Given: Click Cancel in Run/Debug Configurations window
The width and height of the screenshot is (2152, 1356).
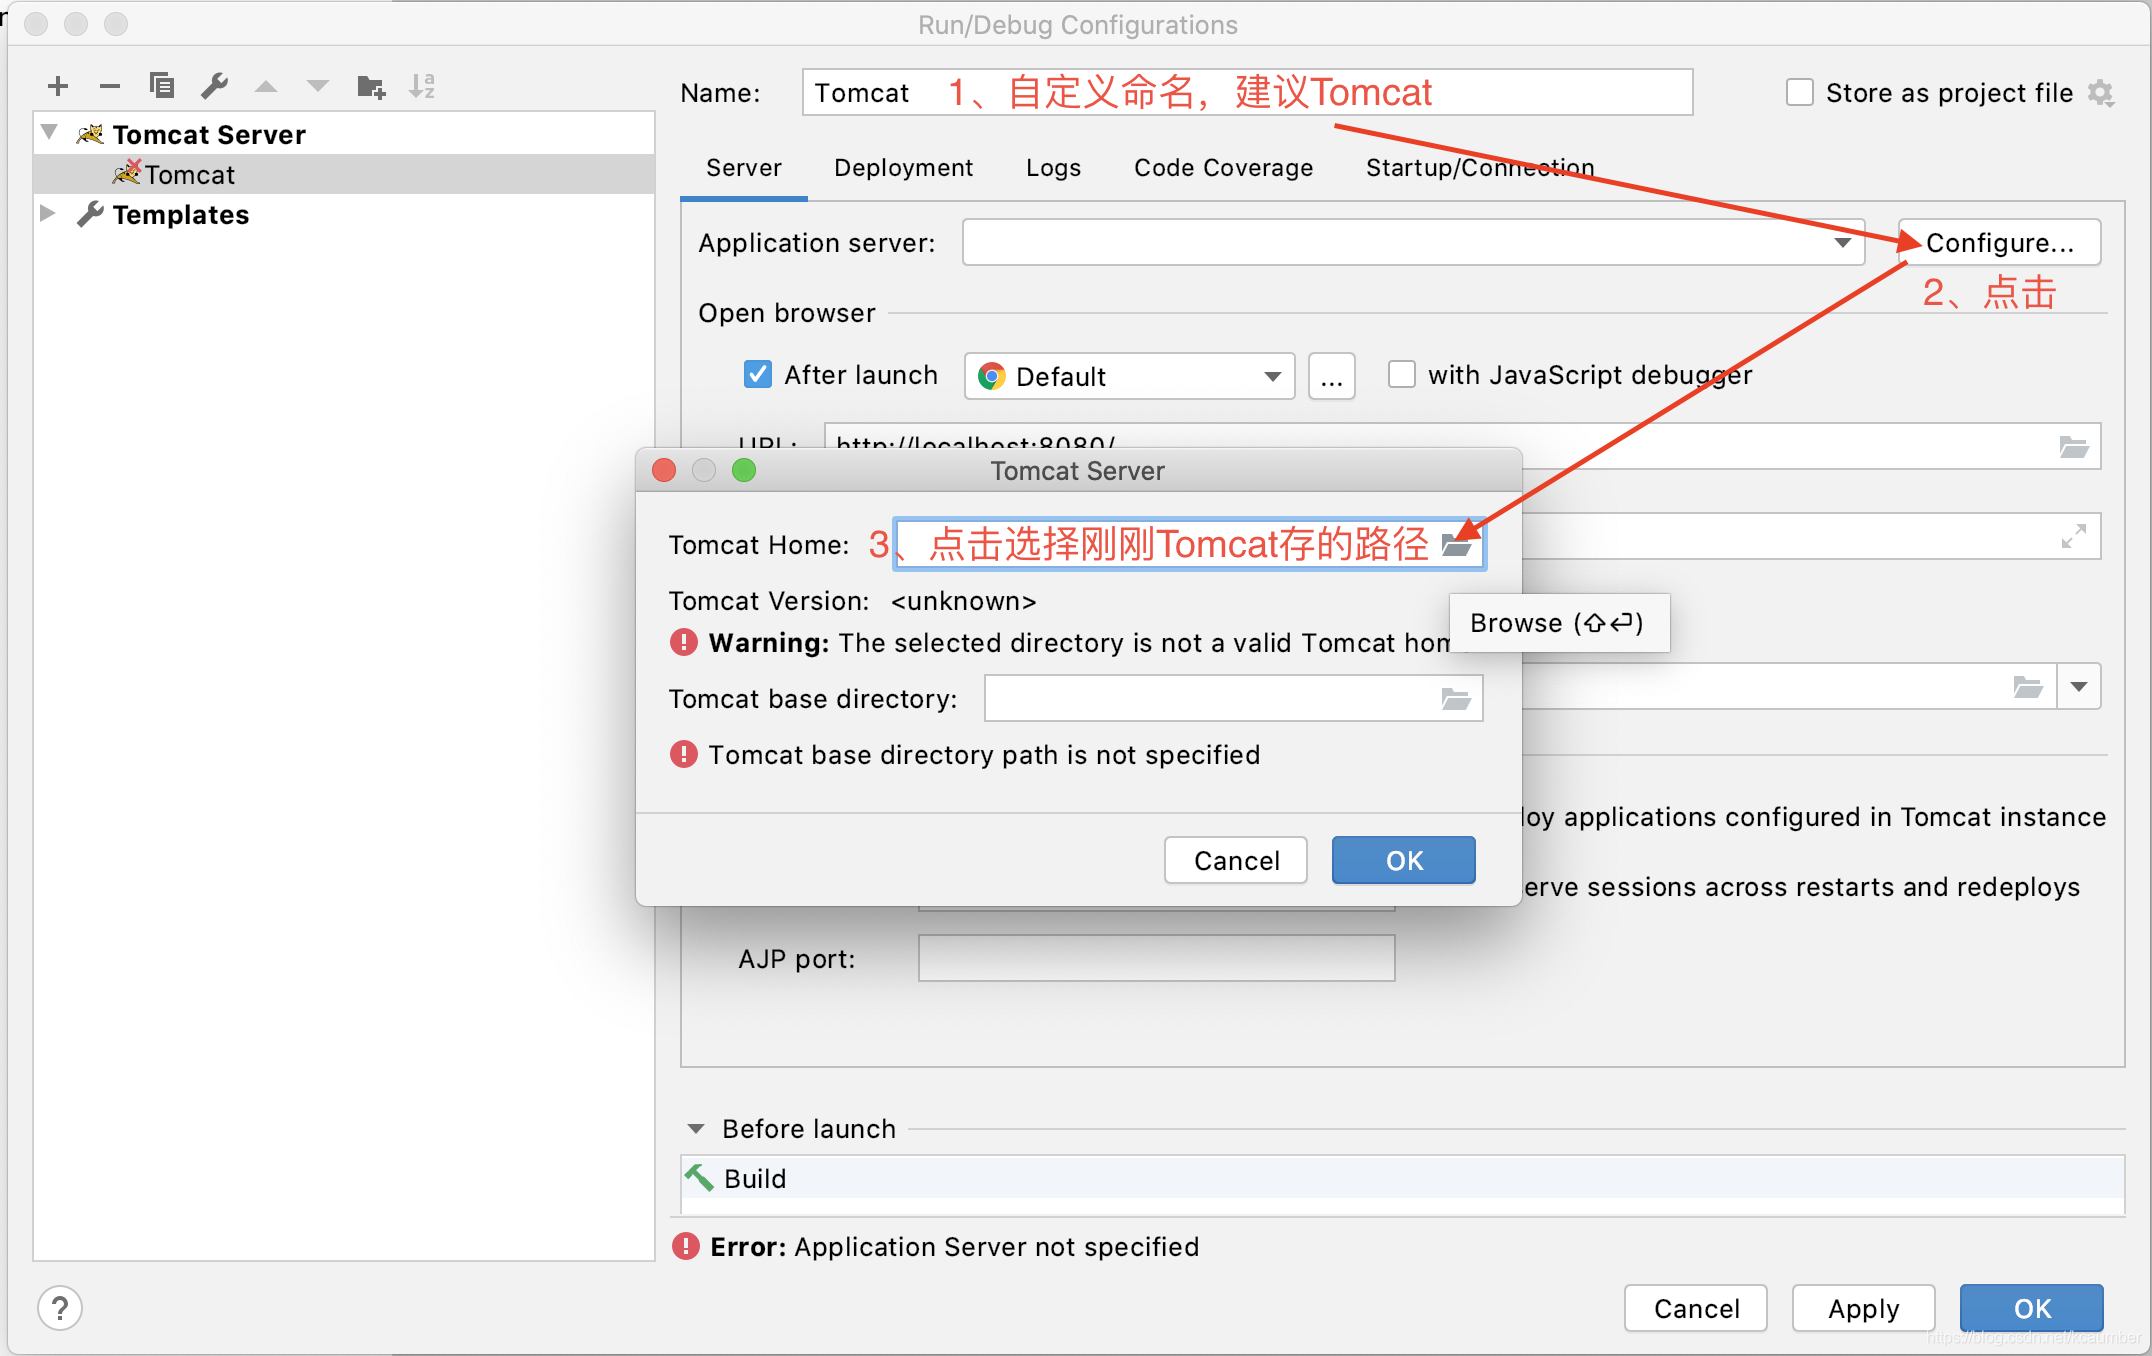Looking at the screenshot, I should click(x=1696, y=1308).
